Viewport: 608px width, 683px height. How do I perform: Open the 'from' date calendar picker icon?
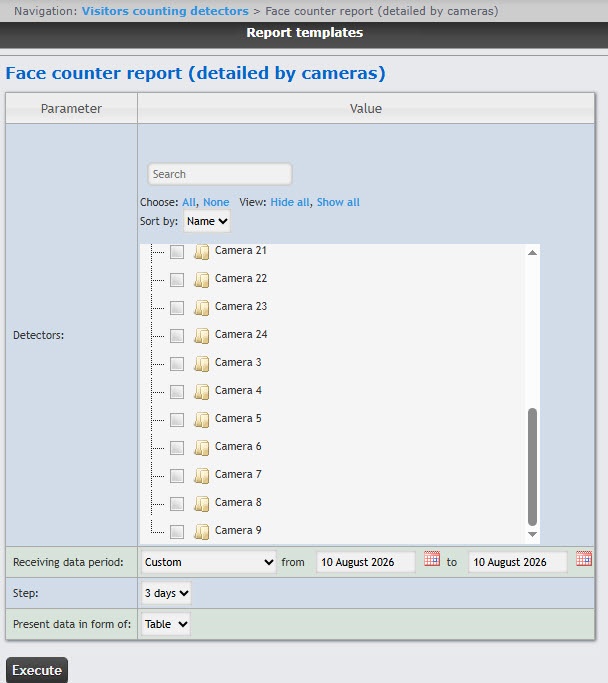pyautogui.click(x=432, y=558)
